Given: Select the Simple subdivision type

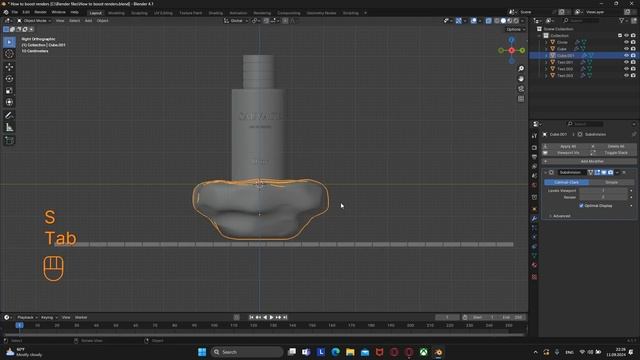Looking at the screenshot, I should point(611,182).
